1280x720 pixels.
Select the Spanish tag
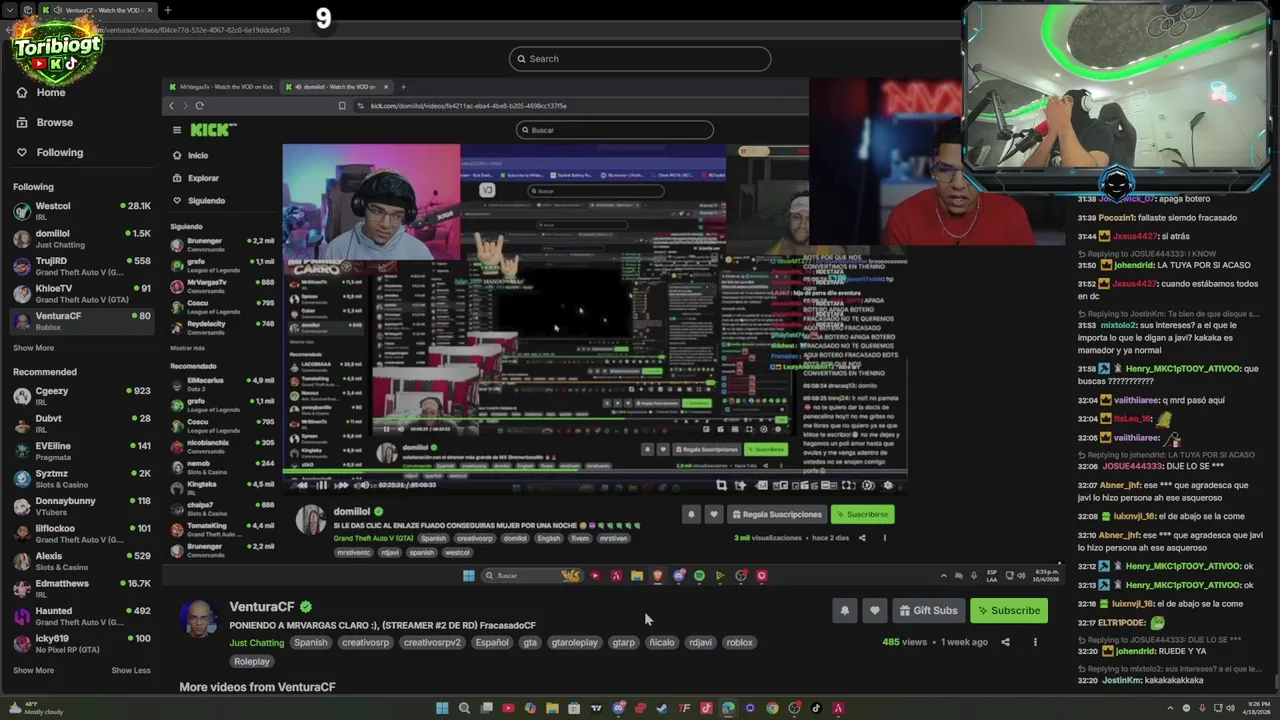310,643
